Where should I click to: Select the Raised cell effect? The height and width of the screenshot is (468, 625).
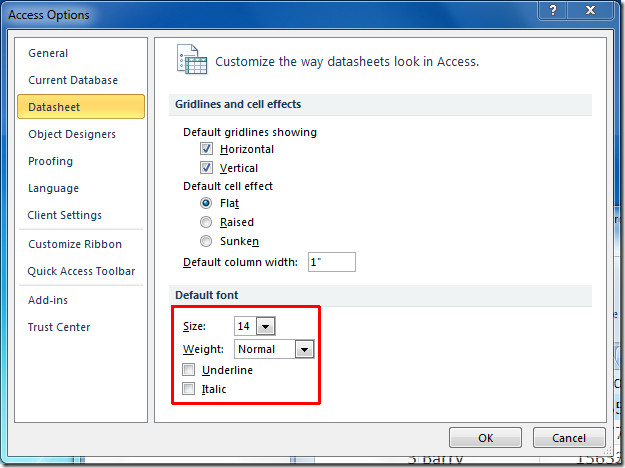tap(206, 222)
